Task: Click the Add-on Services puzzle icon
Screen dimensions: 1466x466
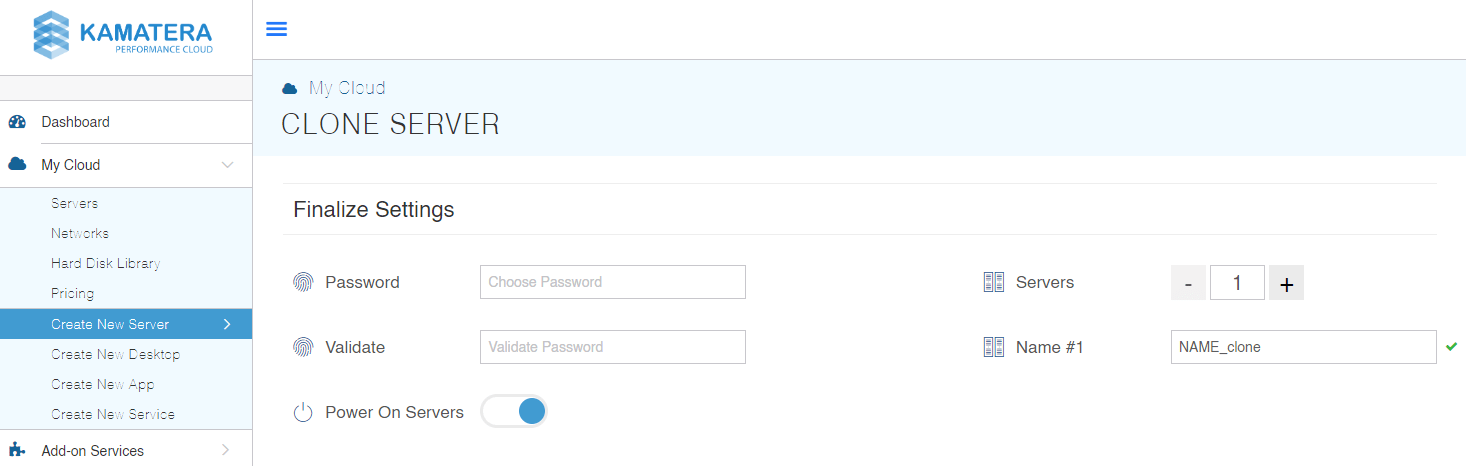Action: (17, 450)
